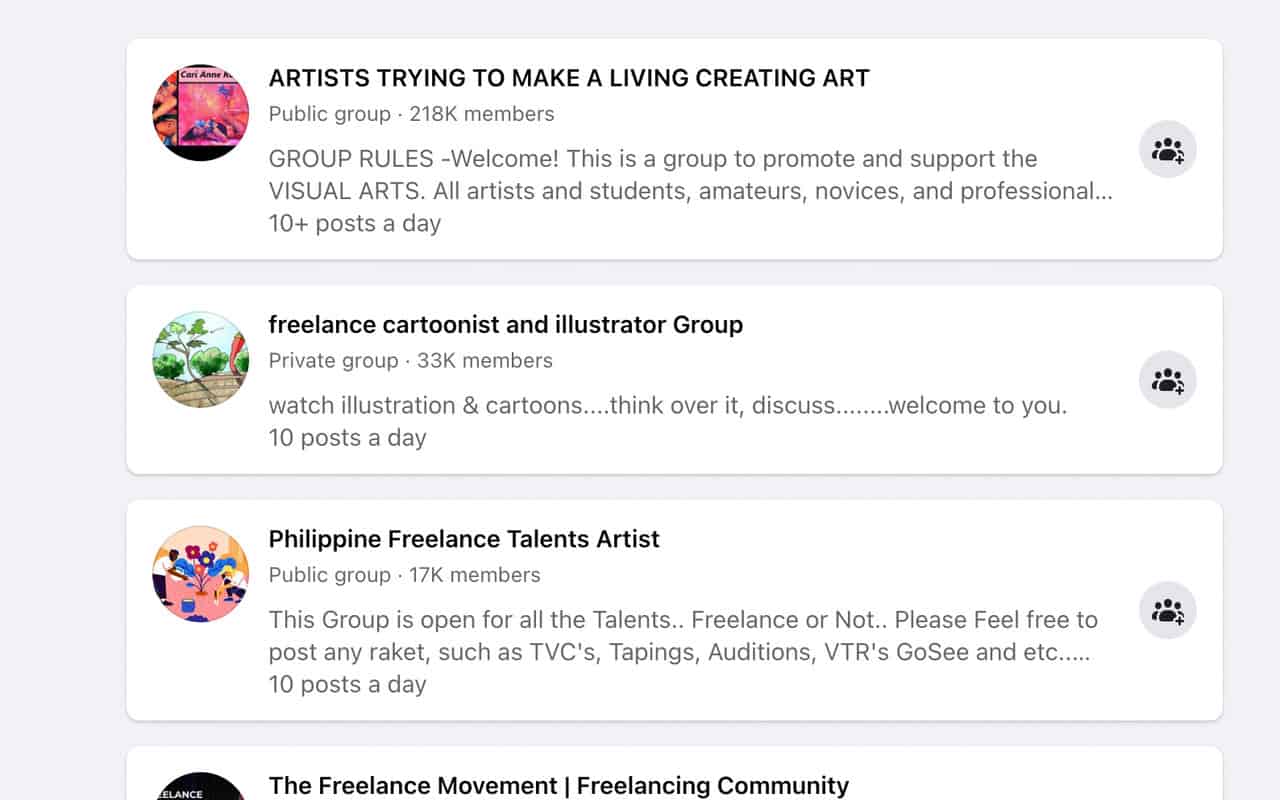Click 'Public group · 218K members' text
Image resolution: width=1280 pixels, height=800 pixels.
[x=411, y=114]
